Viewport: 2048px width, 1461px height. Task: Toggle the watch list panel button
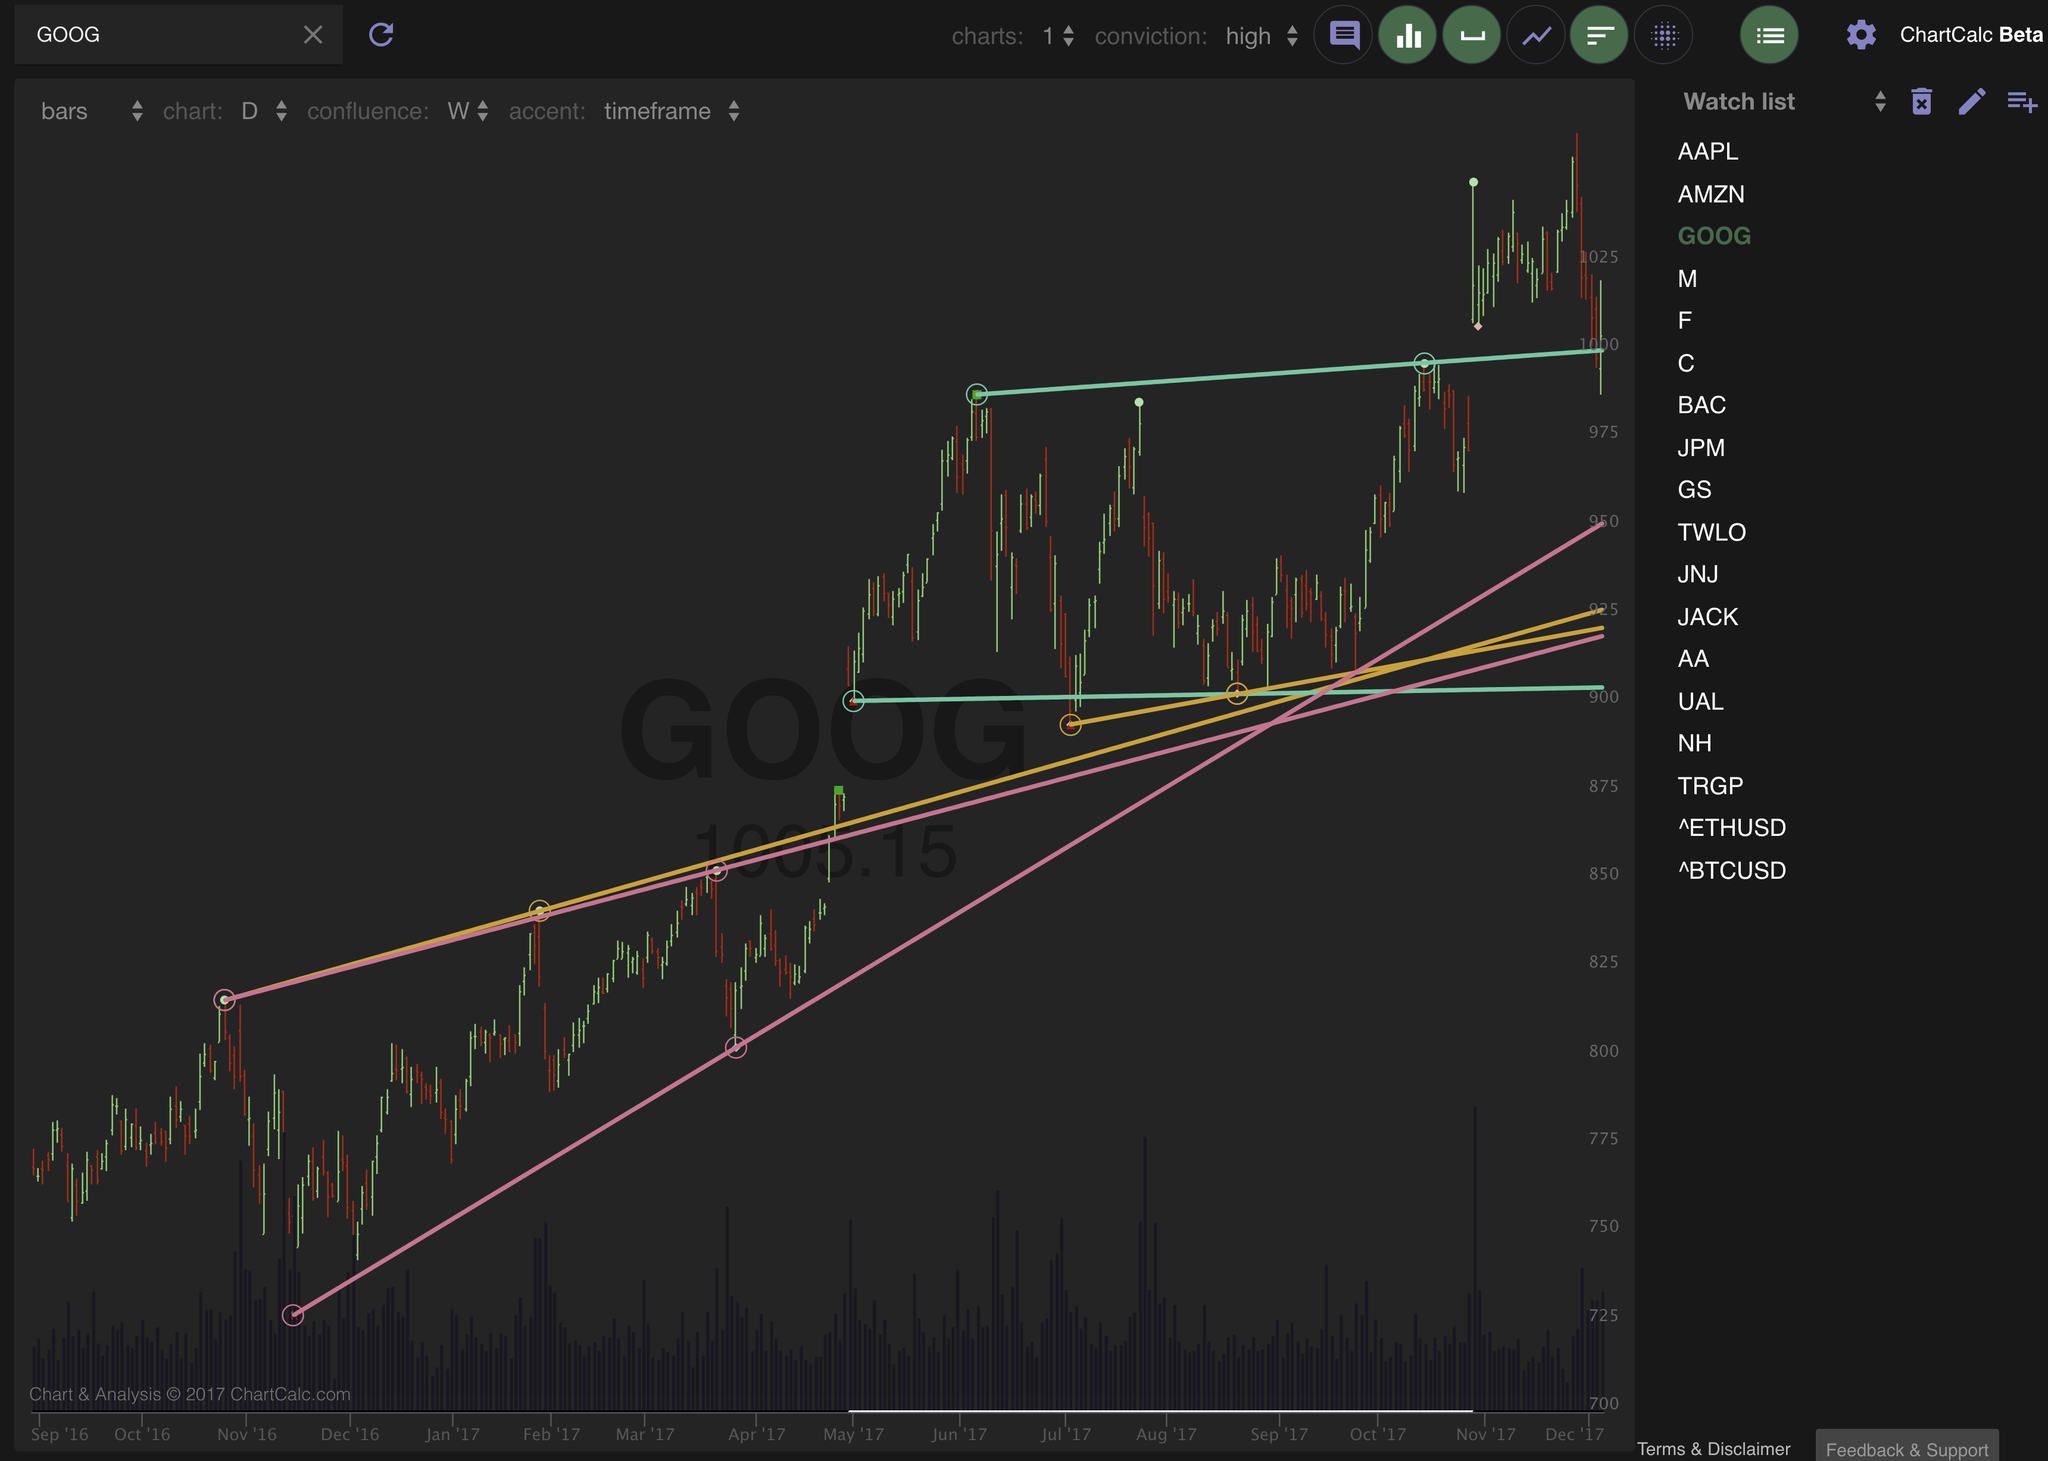[x=1769, y=36]
